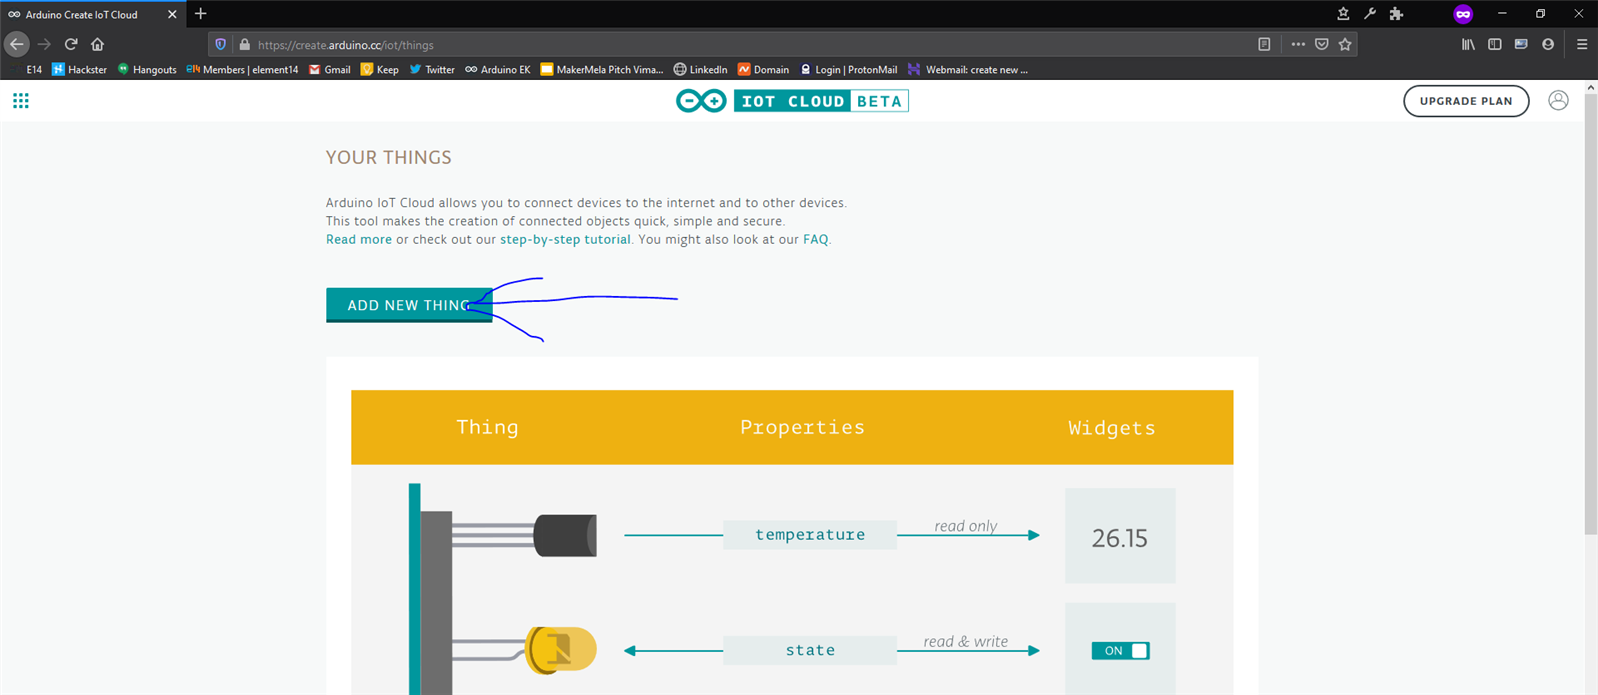Click the browser back arrow
Image resolution: width=1598 pixels, height=695 pixels.
16,44
